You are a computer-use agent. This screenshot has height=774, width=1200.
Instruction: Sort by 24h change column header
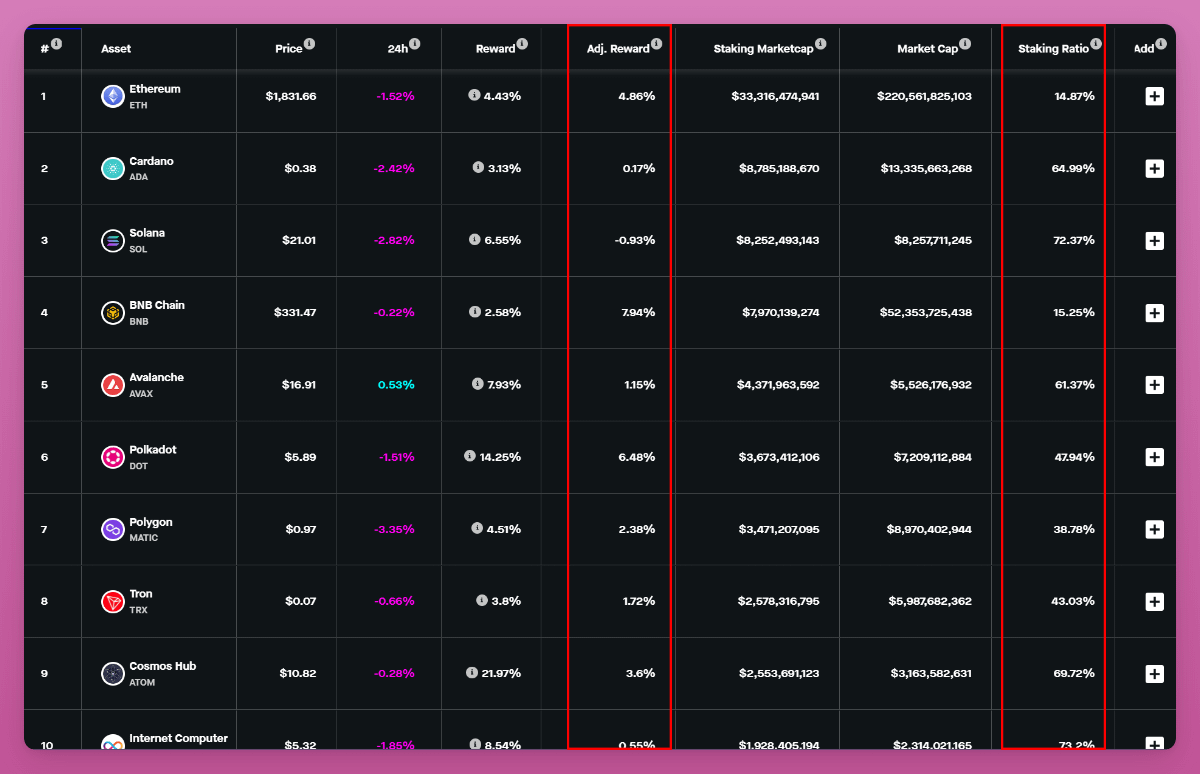(397, 49)
